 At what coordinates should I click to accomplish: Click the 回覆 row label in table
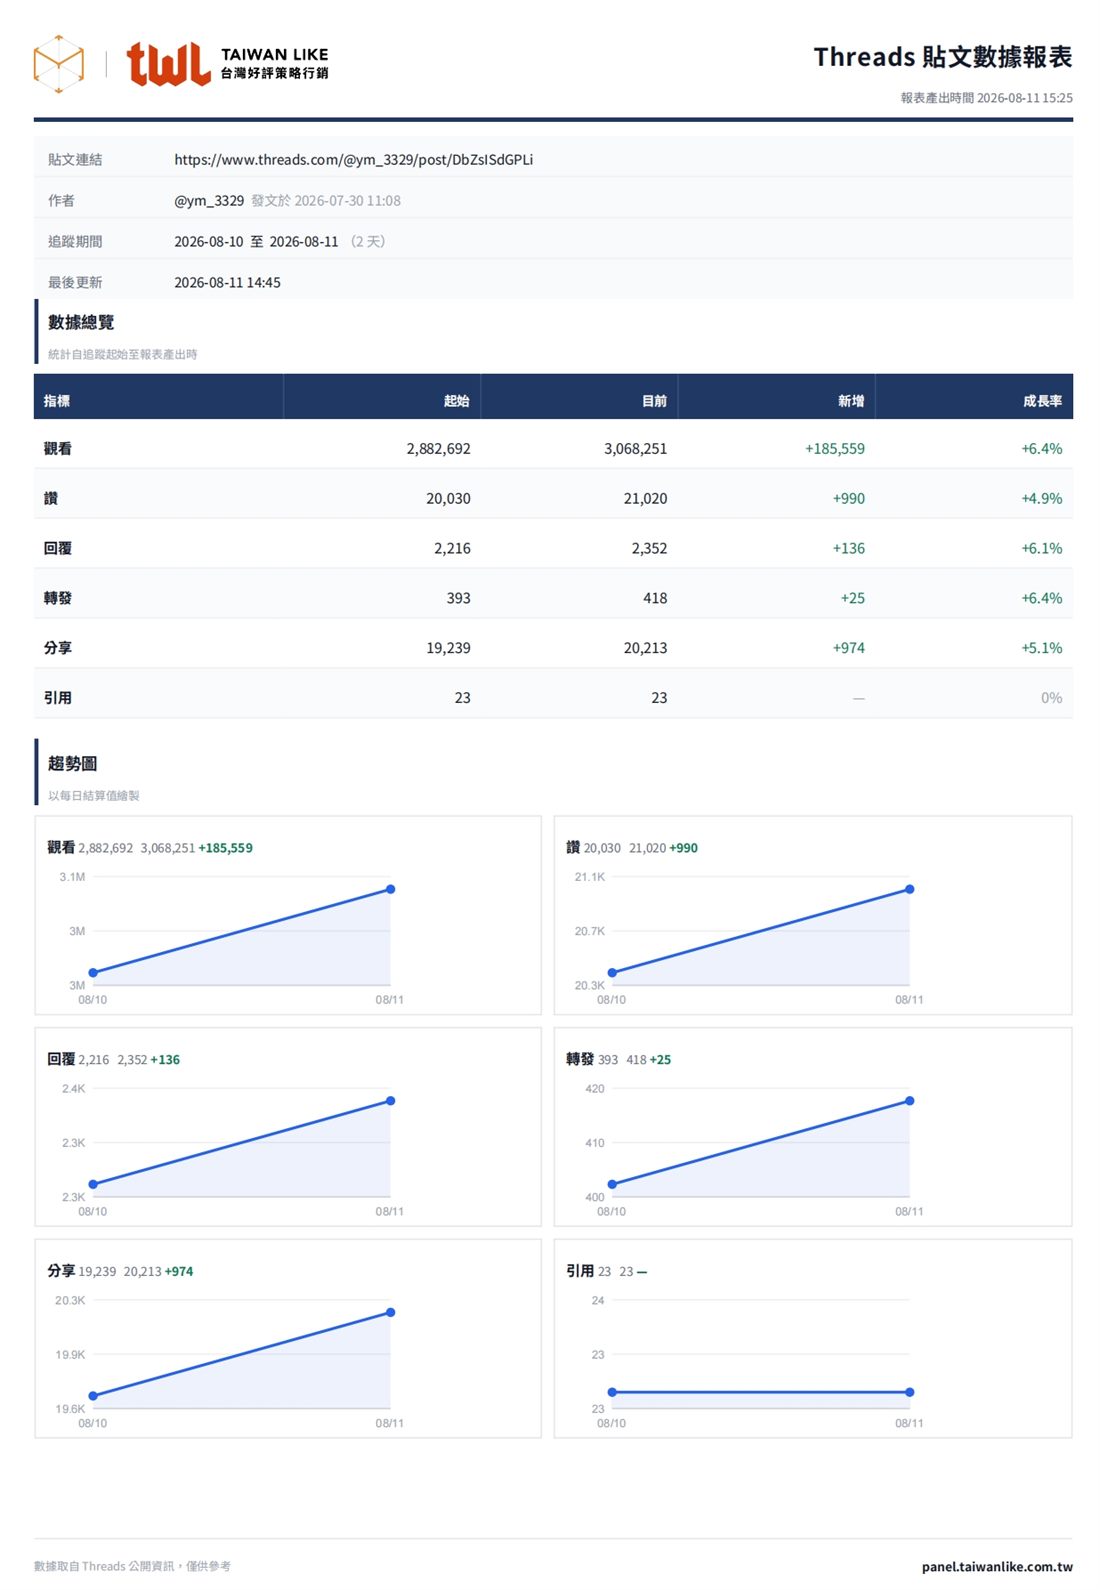point(58,548)
